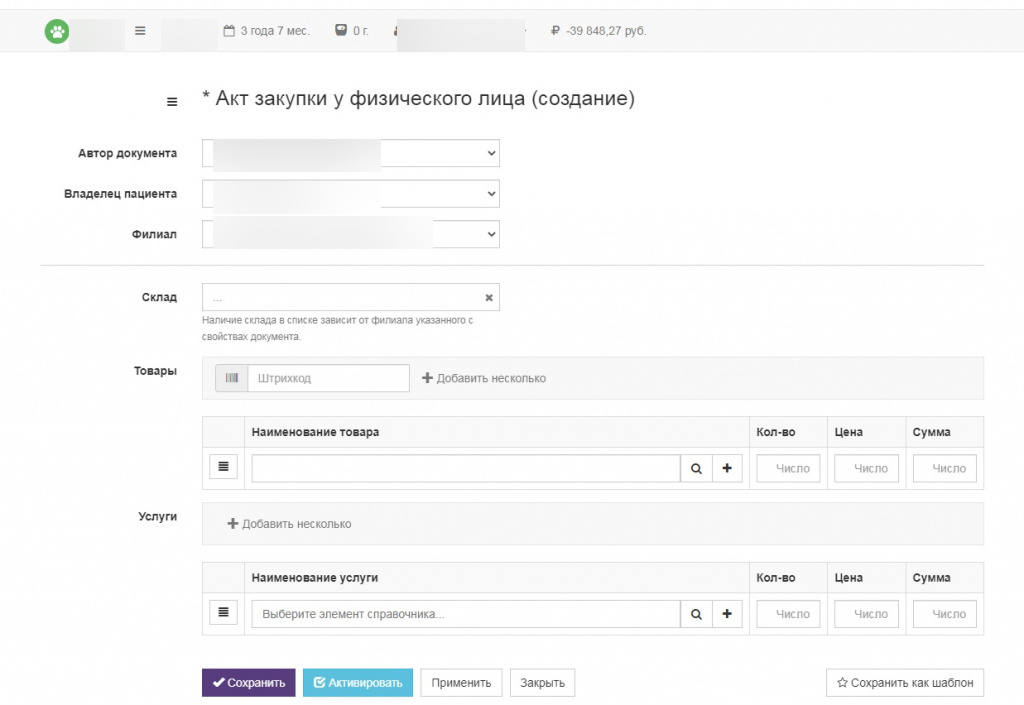
Task: Open row menu icon in Товары table
Action: [x=223, y=467]
